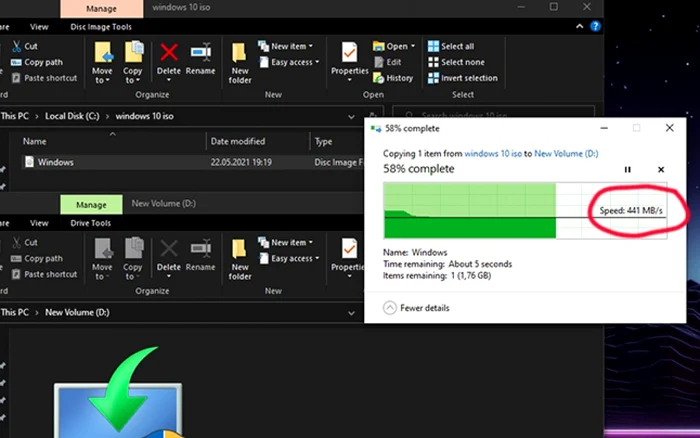Click the windows 10 iso source link
Screen dimensions: 700x438
coord(493,154)
